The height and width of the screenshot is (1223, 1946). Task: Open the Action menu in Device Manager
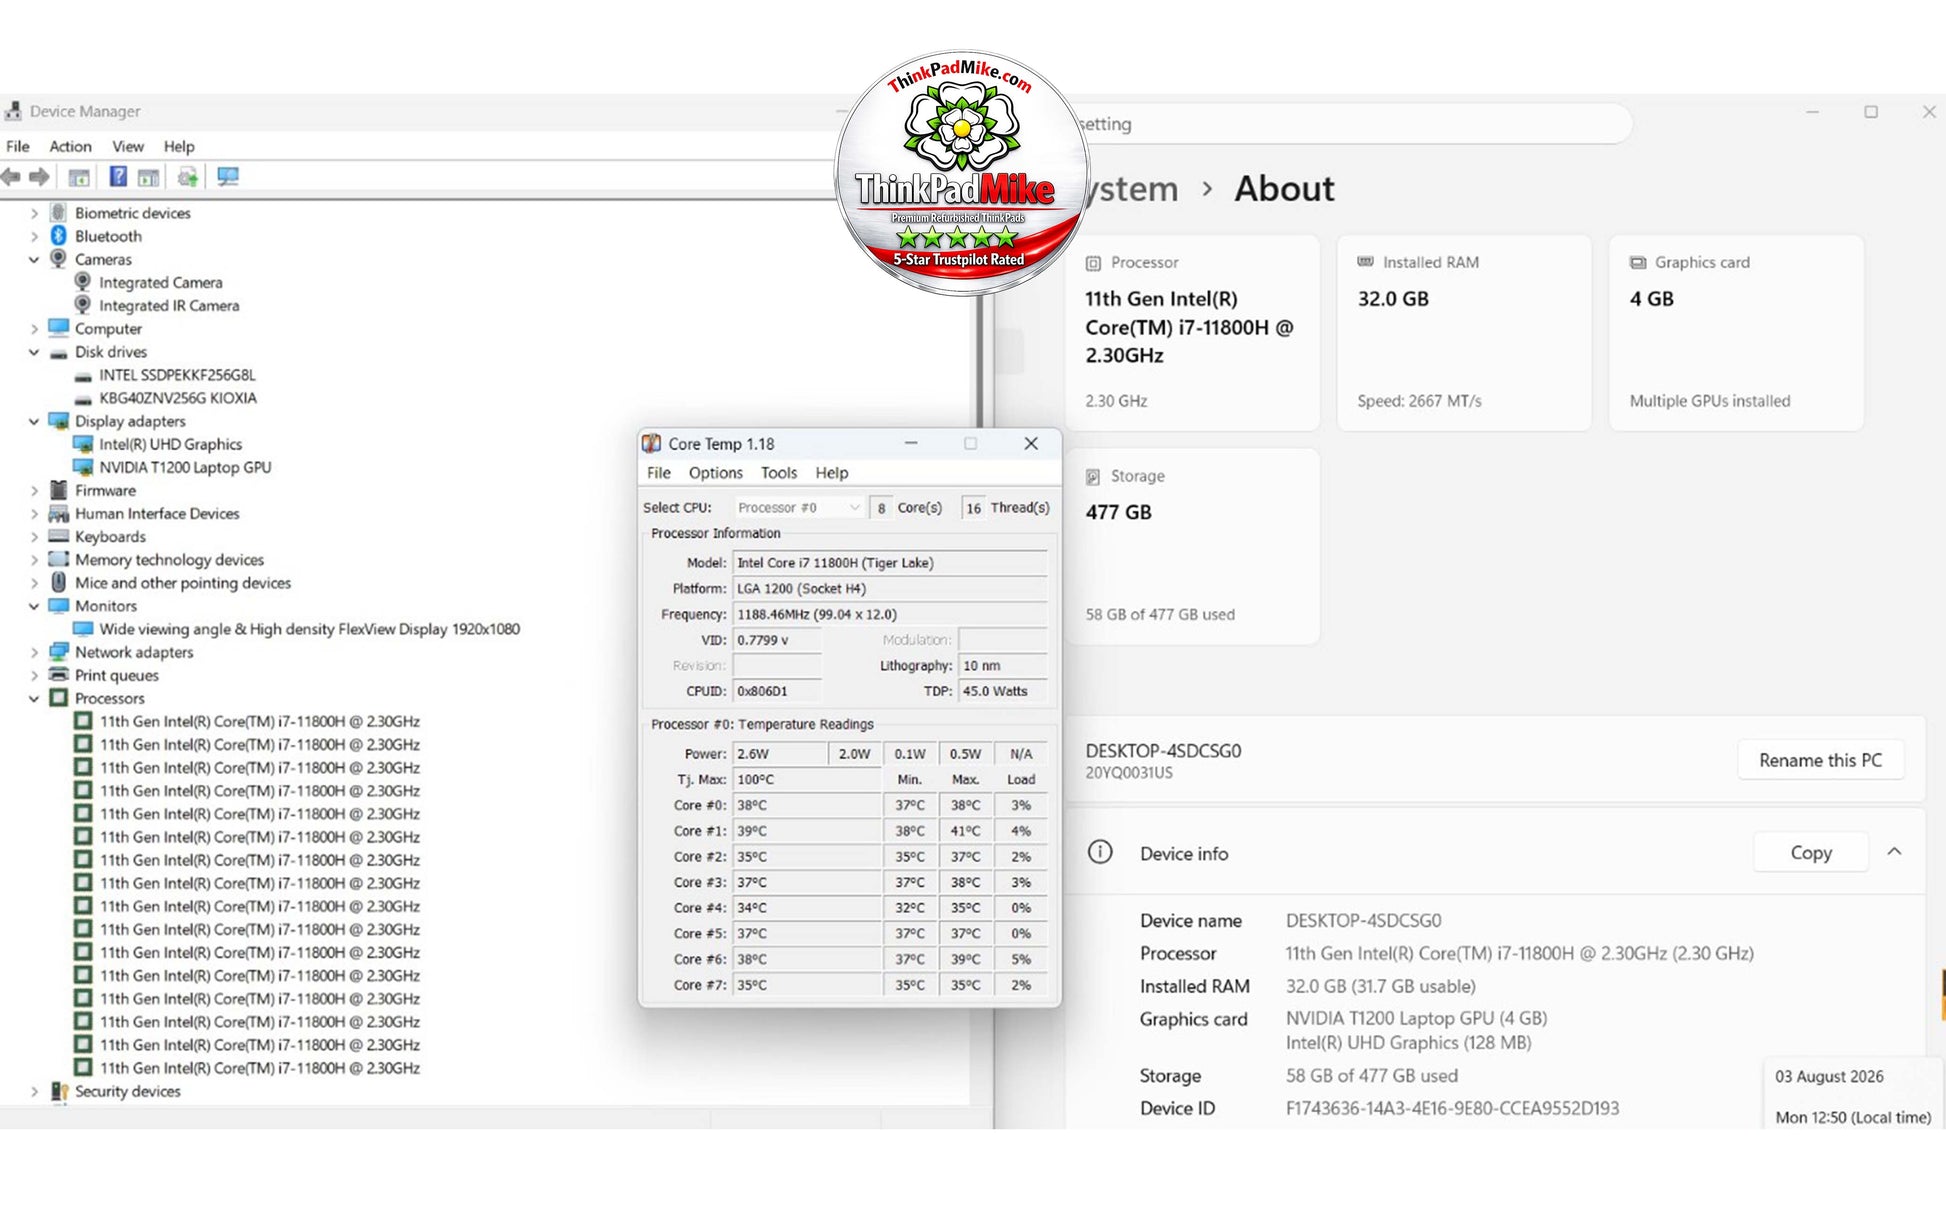click(70, 146)
